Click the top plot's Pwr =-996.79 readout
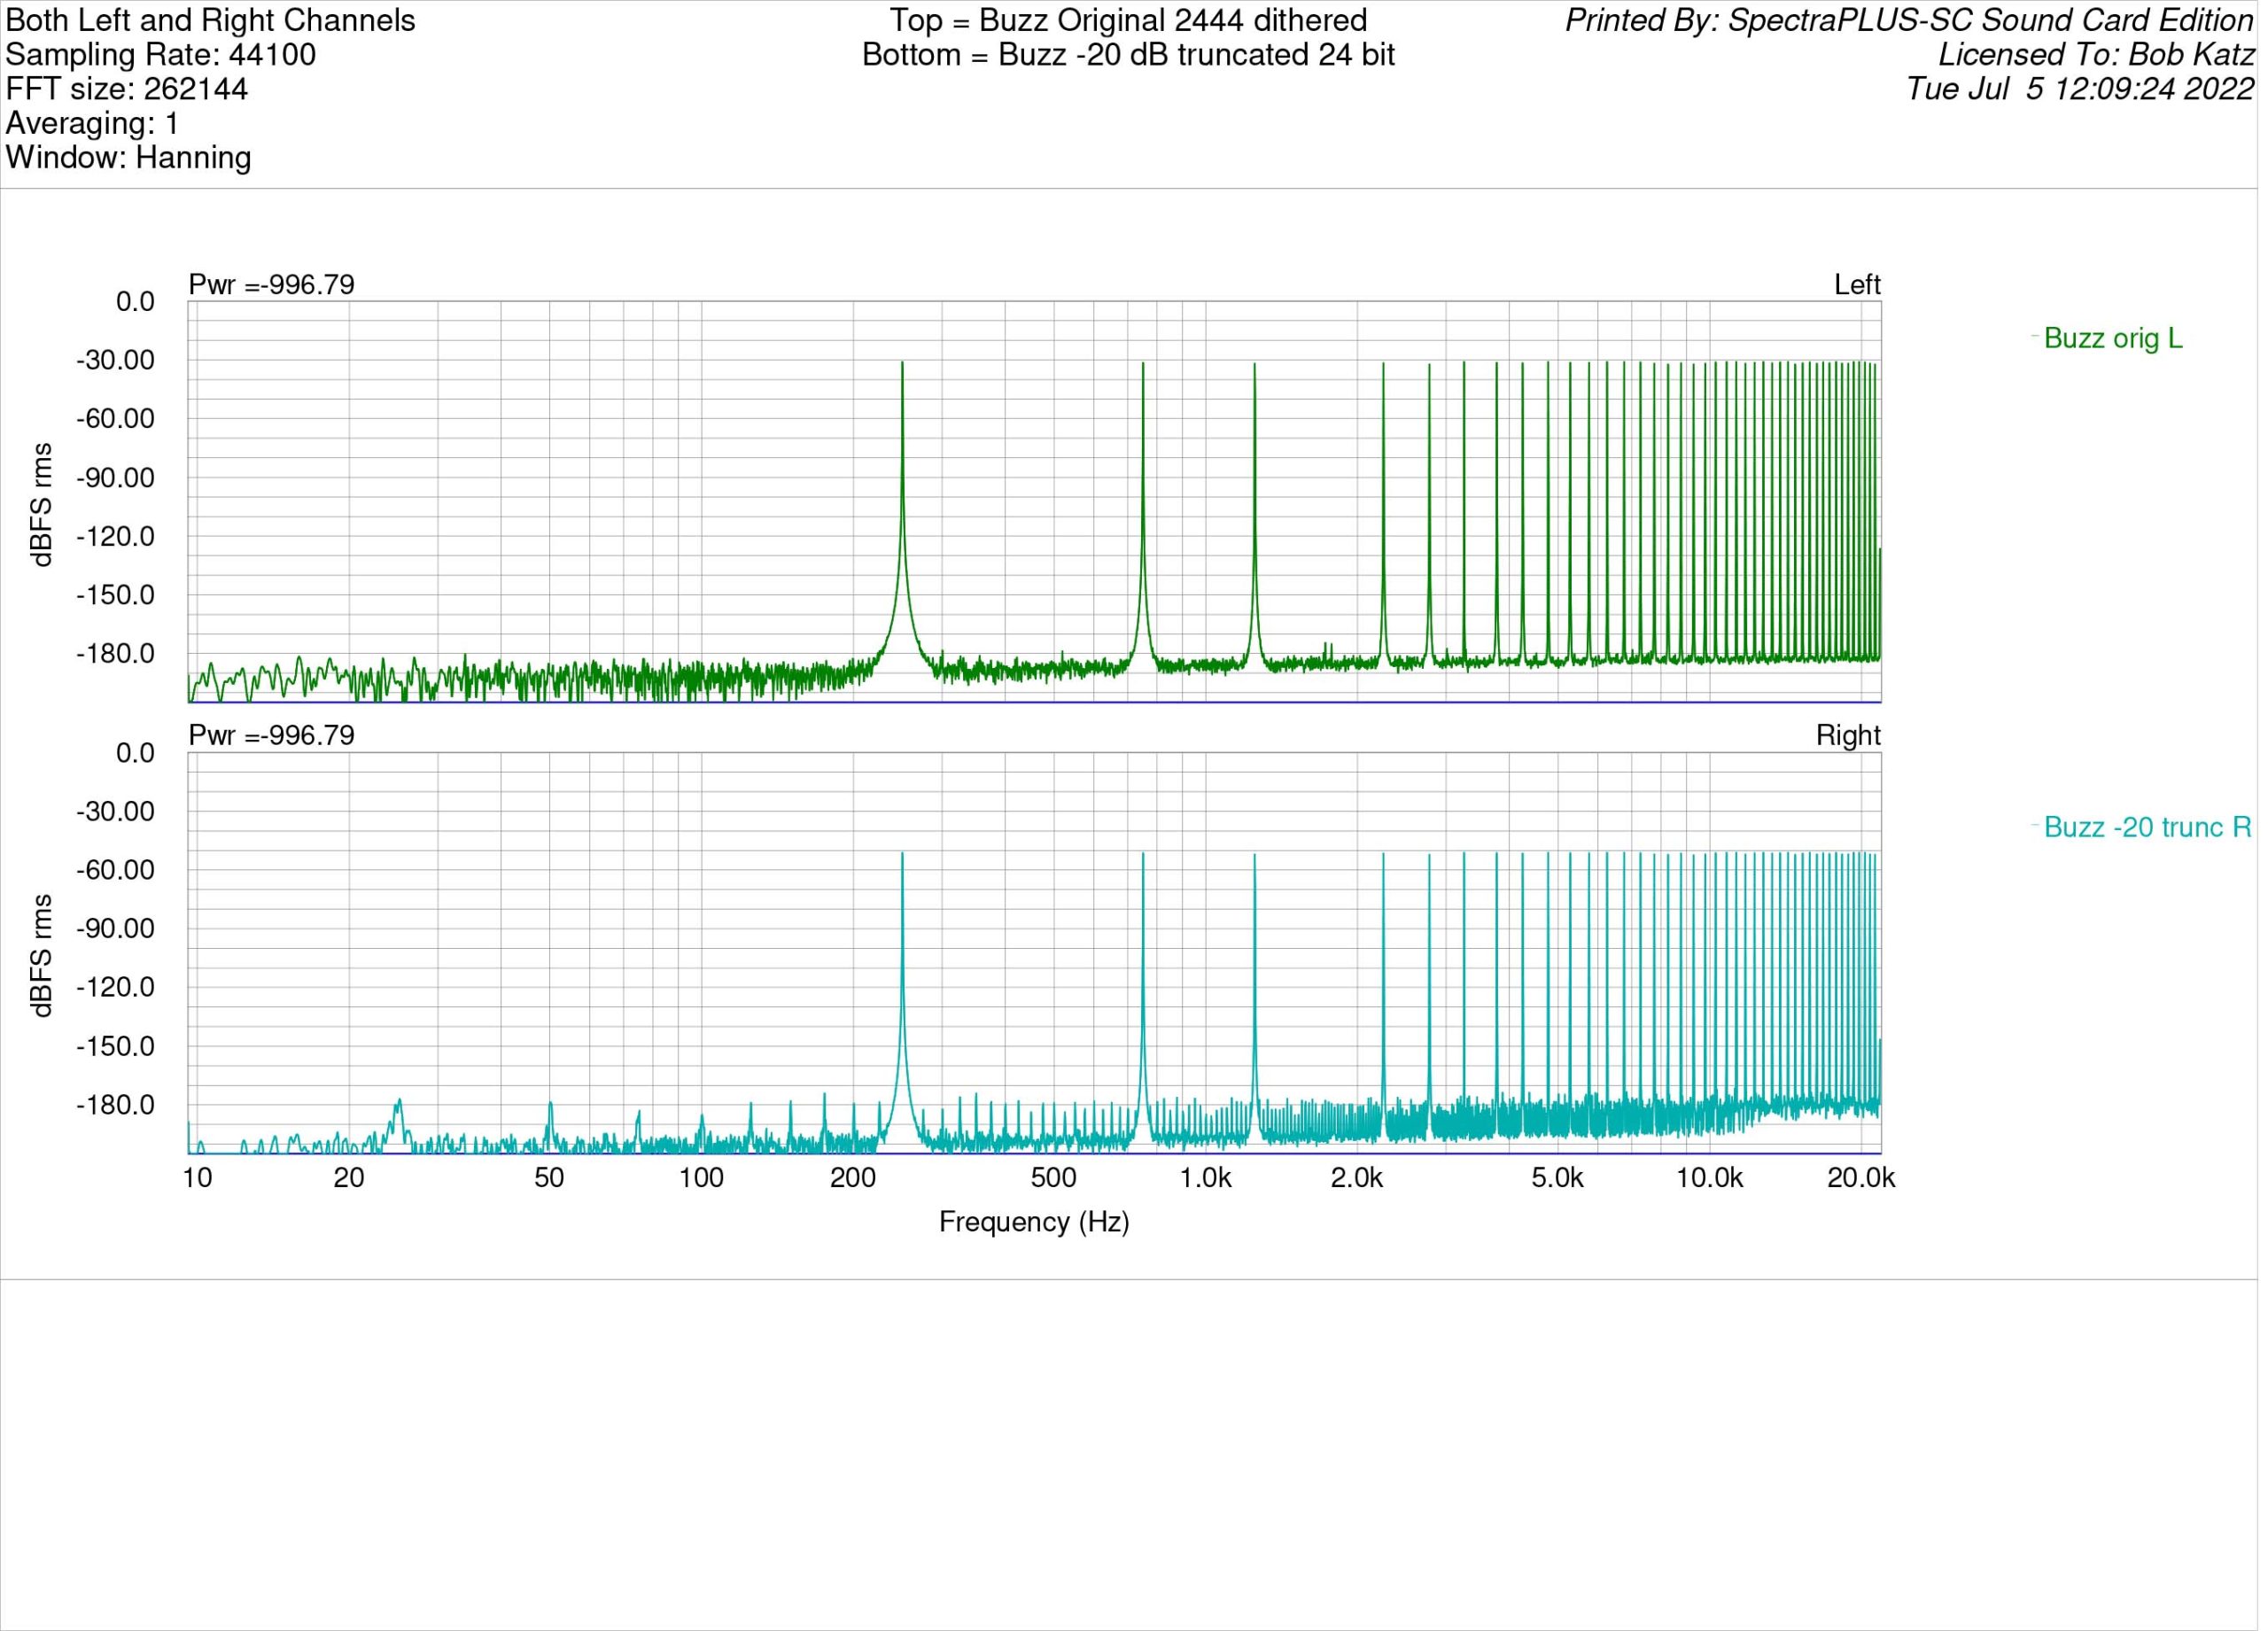 point(272,285)
